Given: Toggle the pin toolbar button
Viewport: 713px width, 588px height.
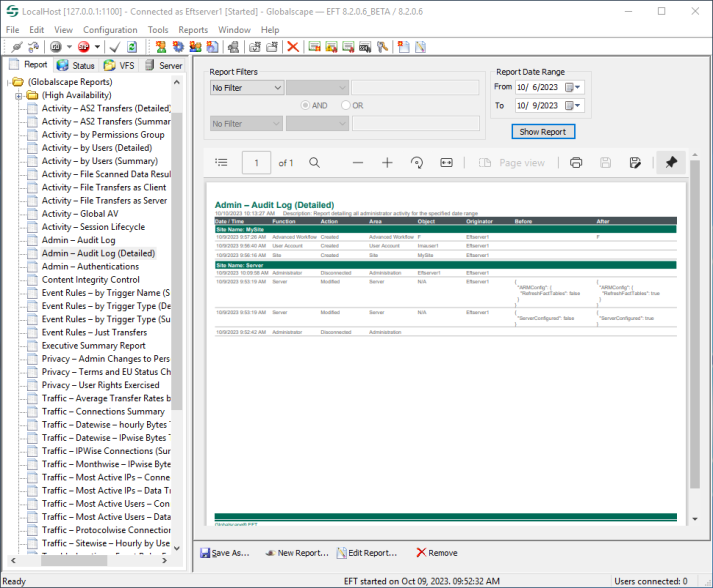Looking at the screenshot, I should pyautogui.click(x=671, y=162).
